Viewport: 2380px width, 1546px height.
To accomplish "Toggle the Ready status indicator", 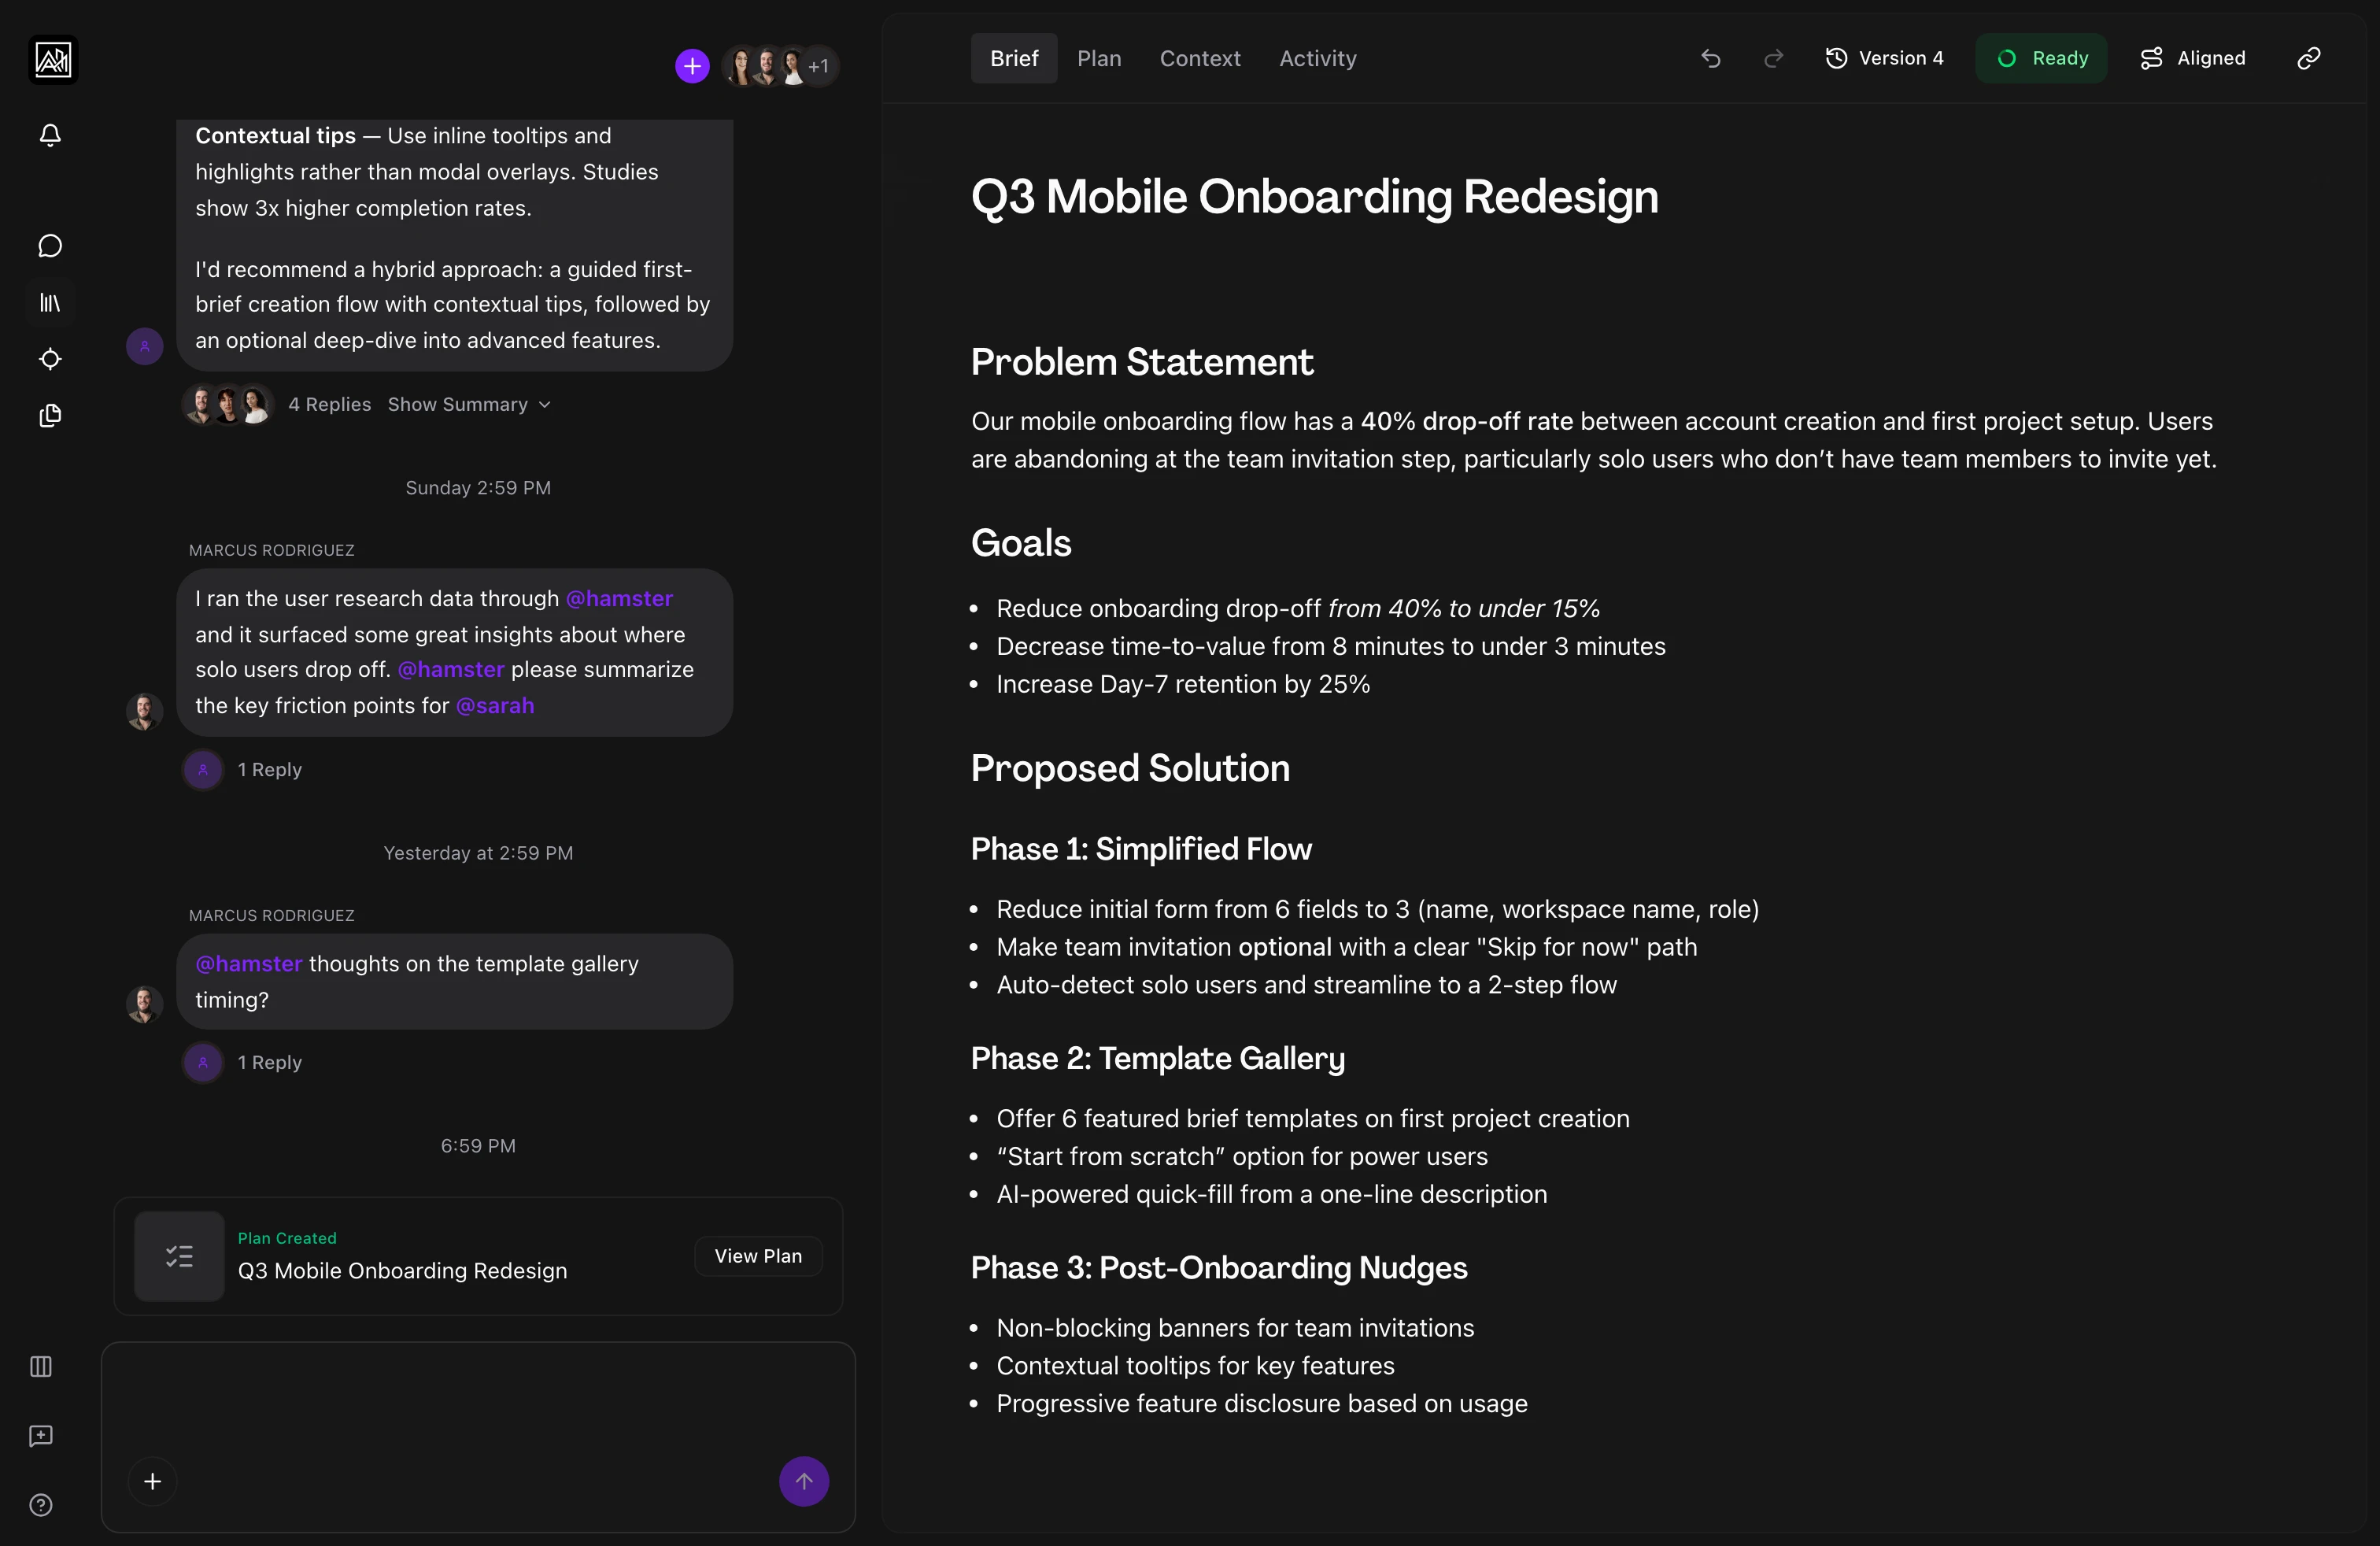I will (x=2042, y=58).
